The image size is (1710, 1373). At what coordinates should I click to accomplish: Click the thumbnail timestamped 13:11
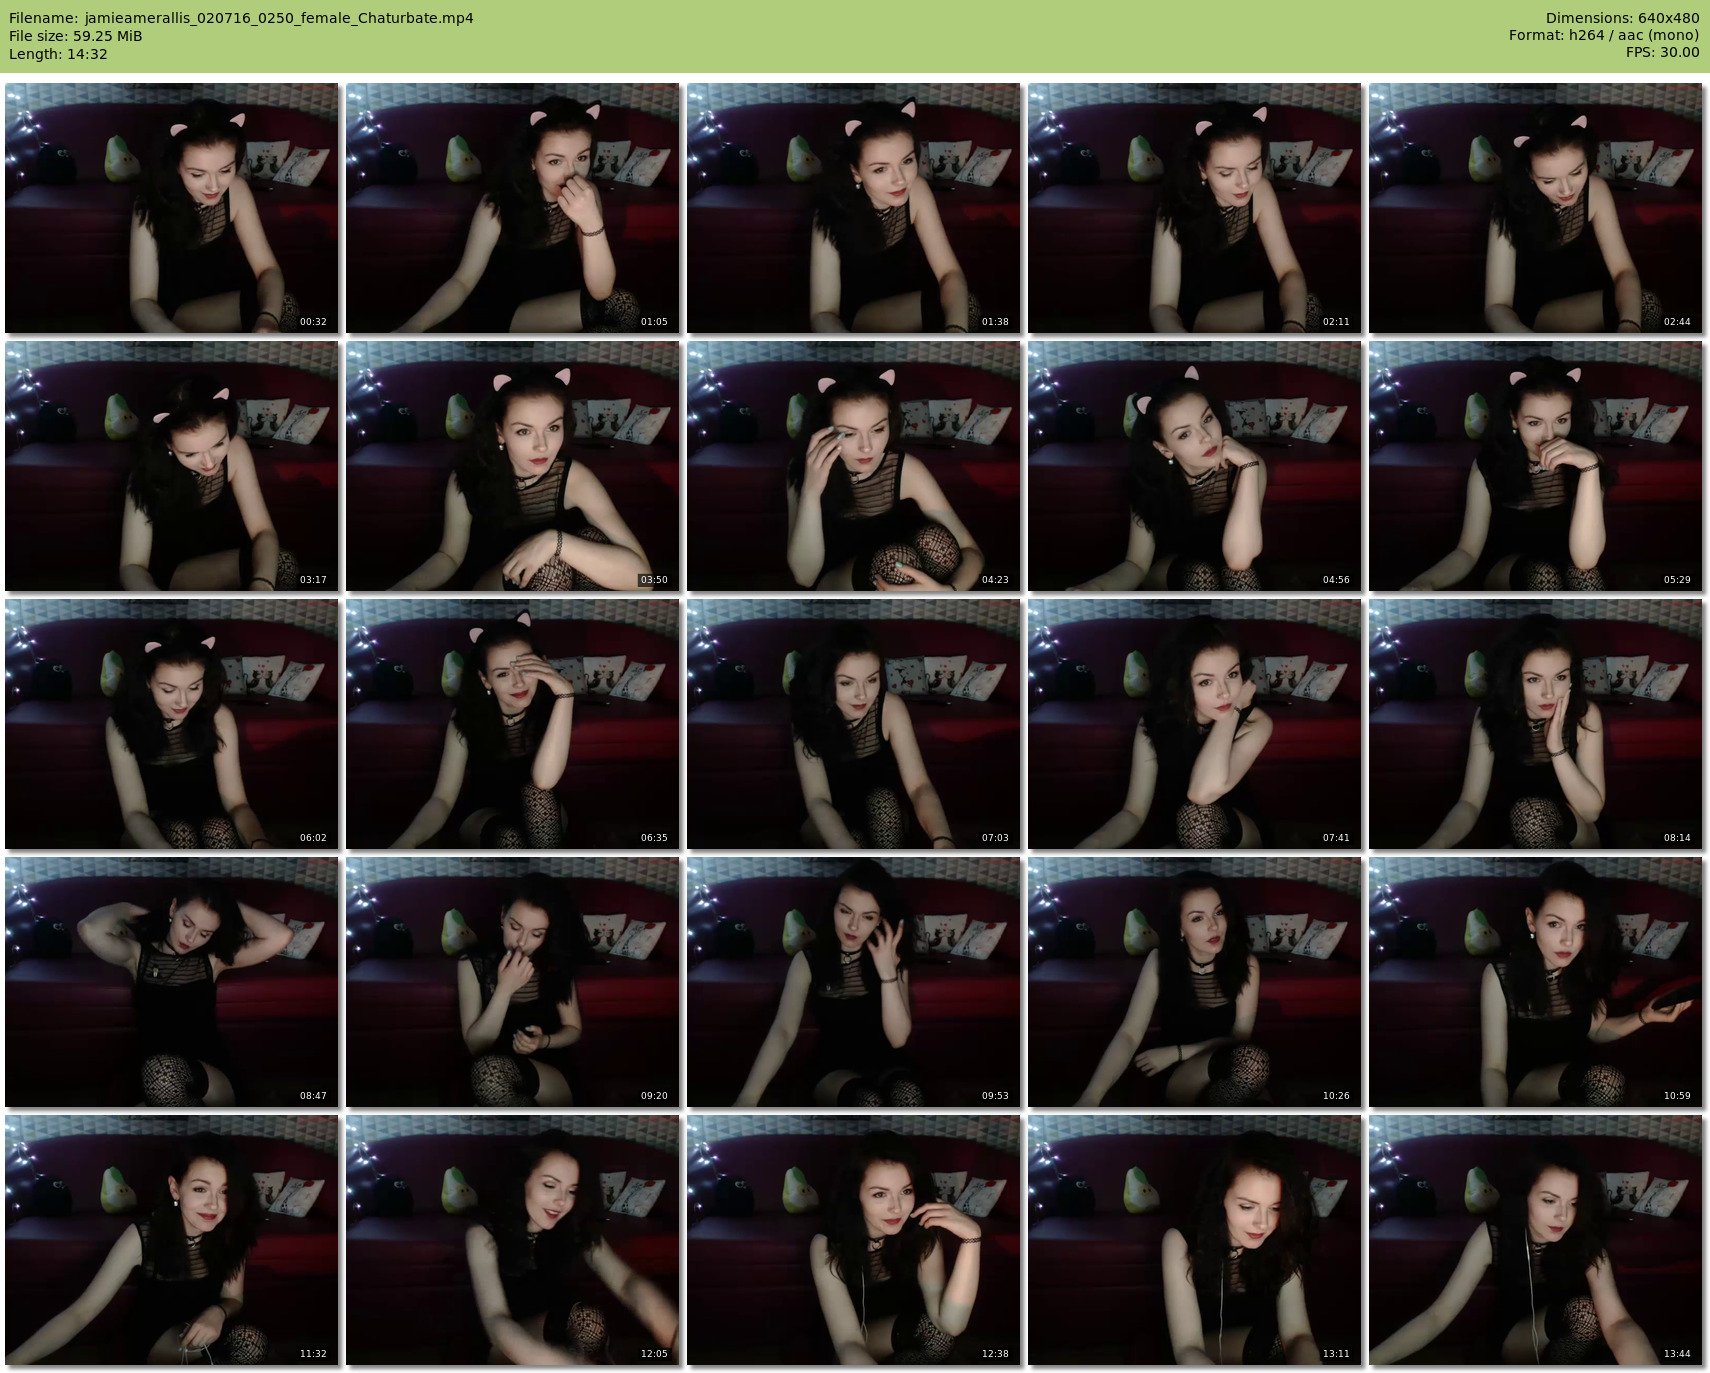(x=1195, y=1240)
